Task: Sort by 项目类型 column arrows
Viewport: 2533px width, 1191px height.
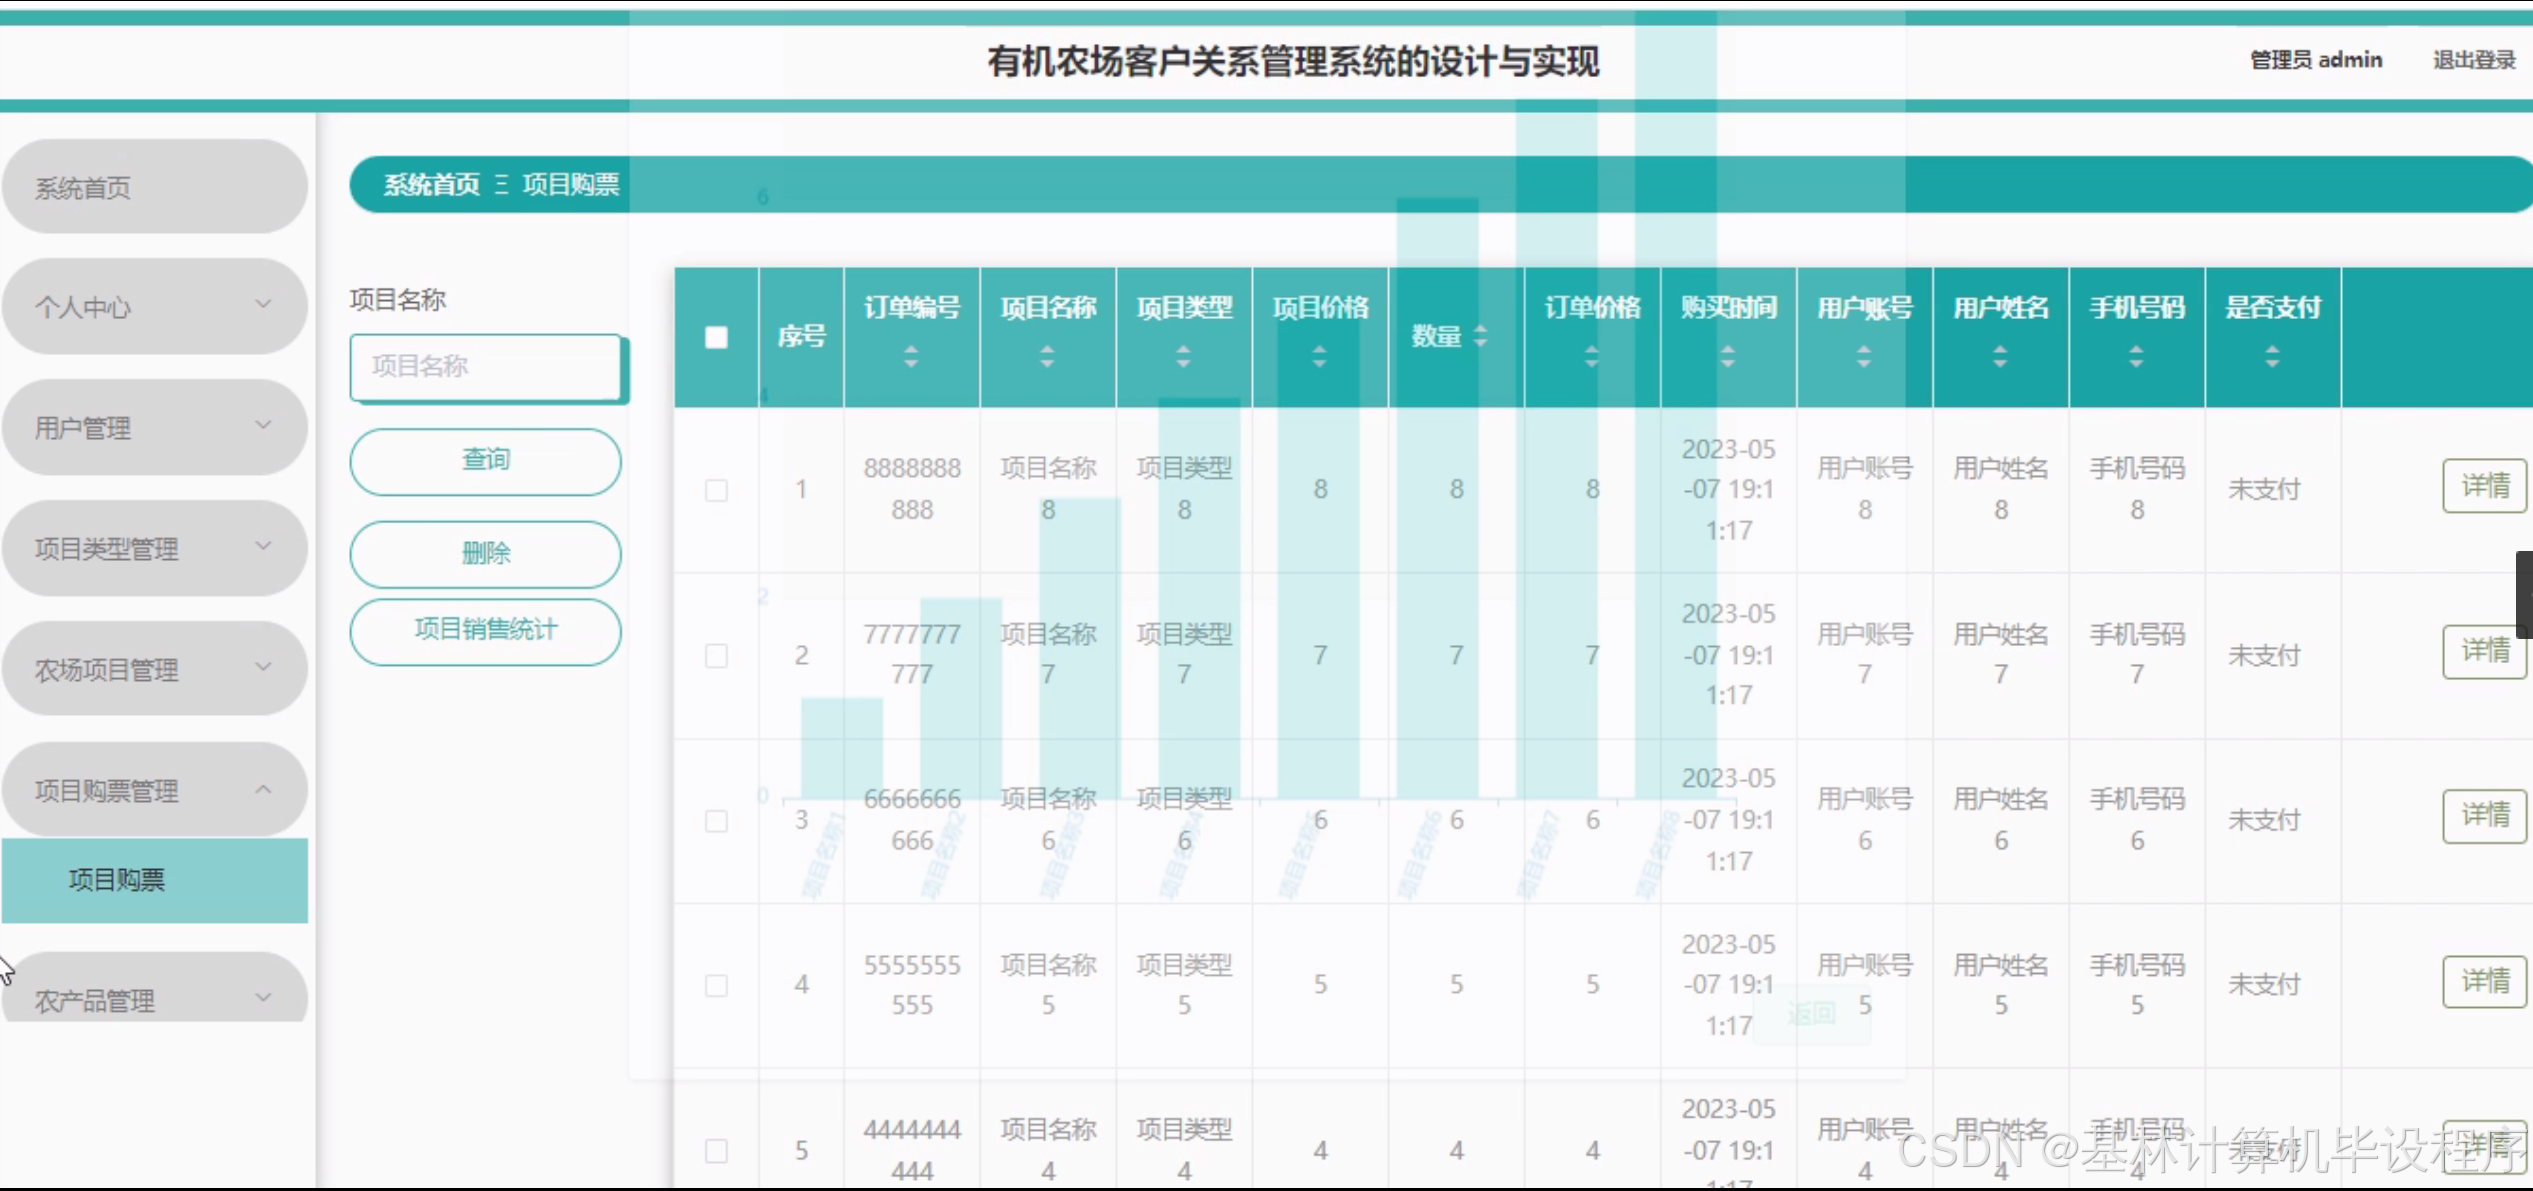Action: pos(1182,356)
